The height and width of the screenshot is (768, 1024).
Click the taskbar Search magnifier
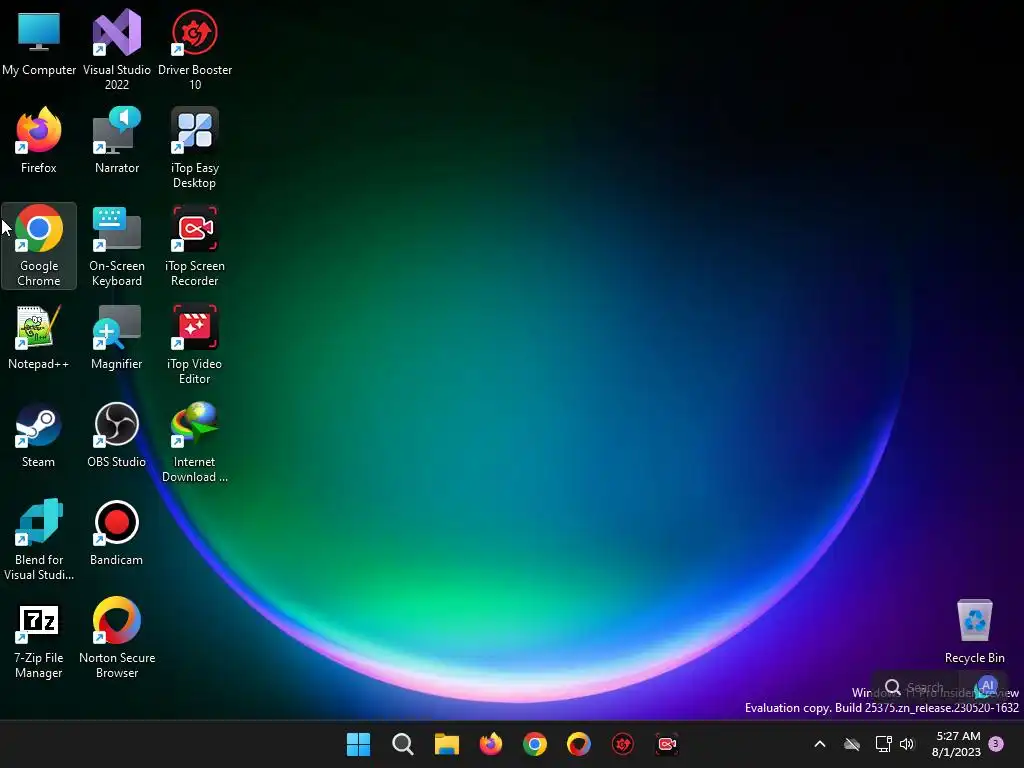click(403, 744)
